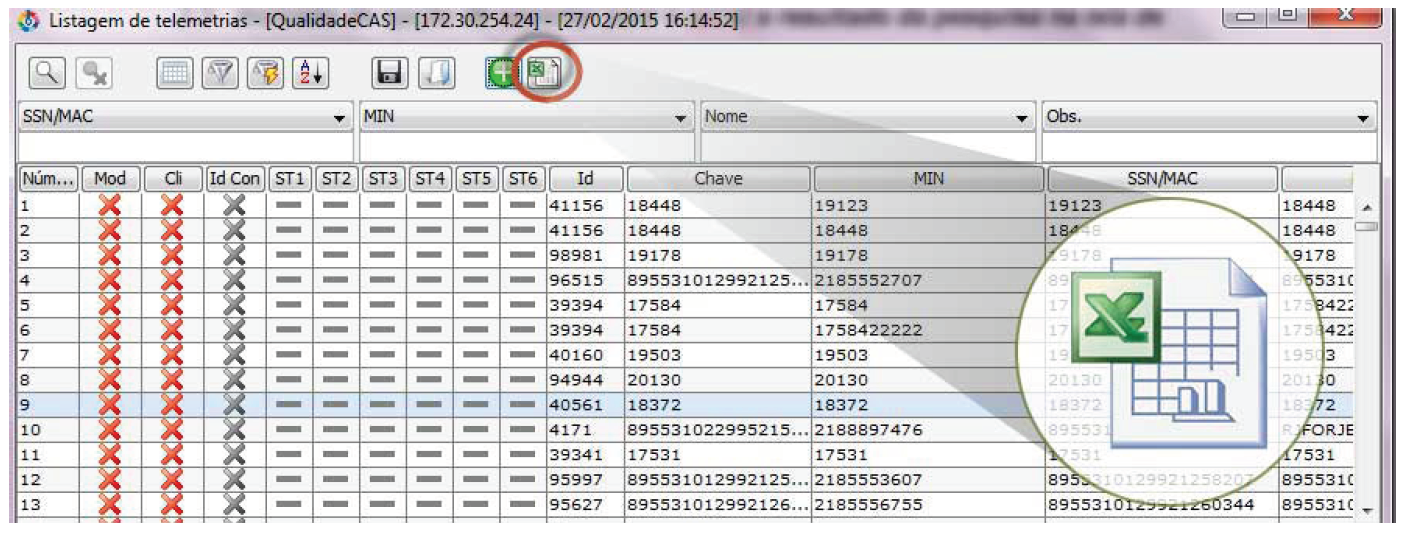The image size is (1404, 539).
Task: Select Id cell 4171
Action: pos(585,430)
